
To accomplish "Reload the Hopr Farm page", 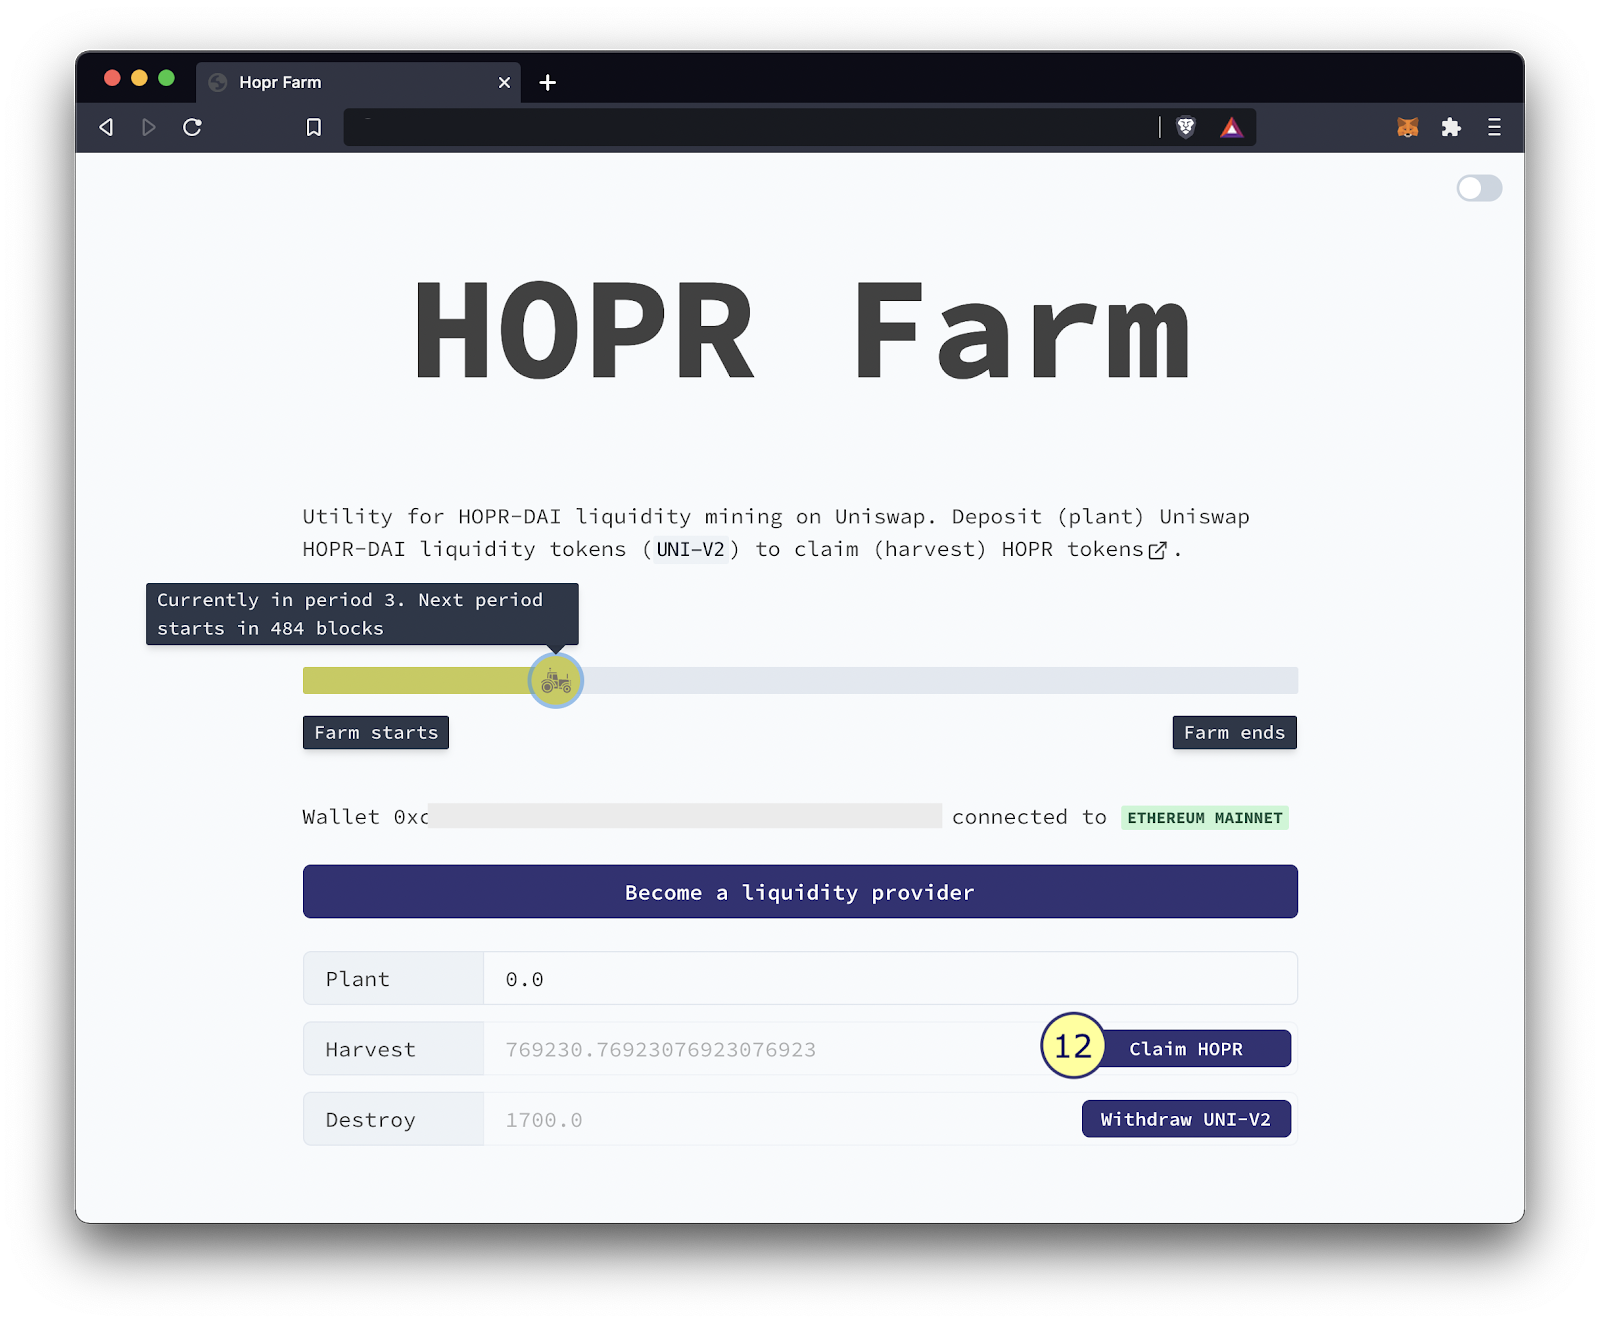I will [x=192, y=127].
